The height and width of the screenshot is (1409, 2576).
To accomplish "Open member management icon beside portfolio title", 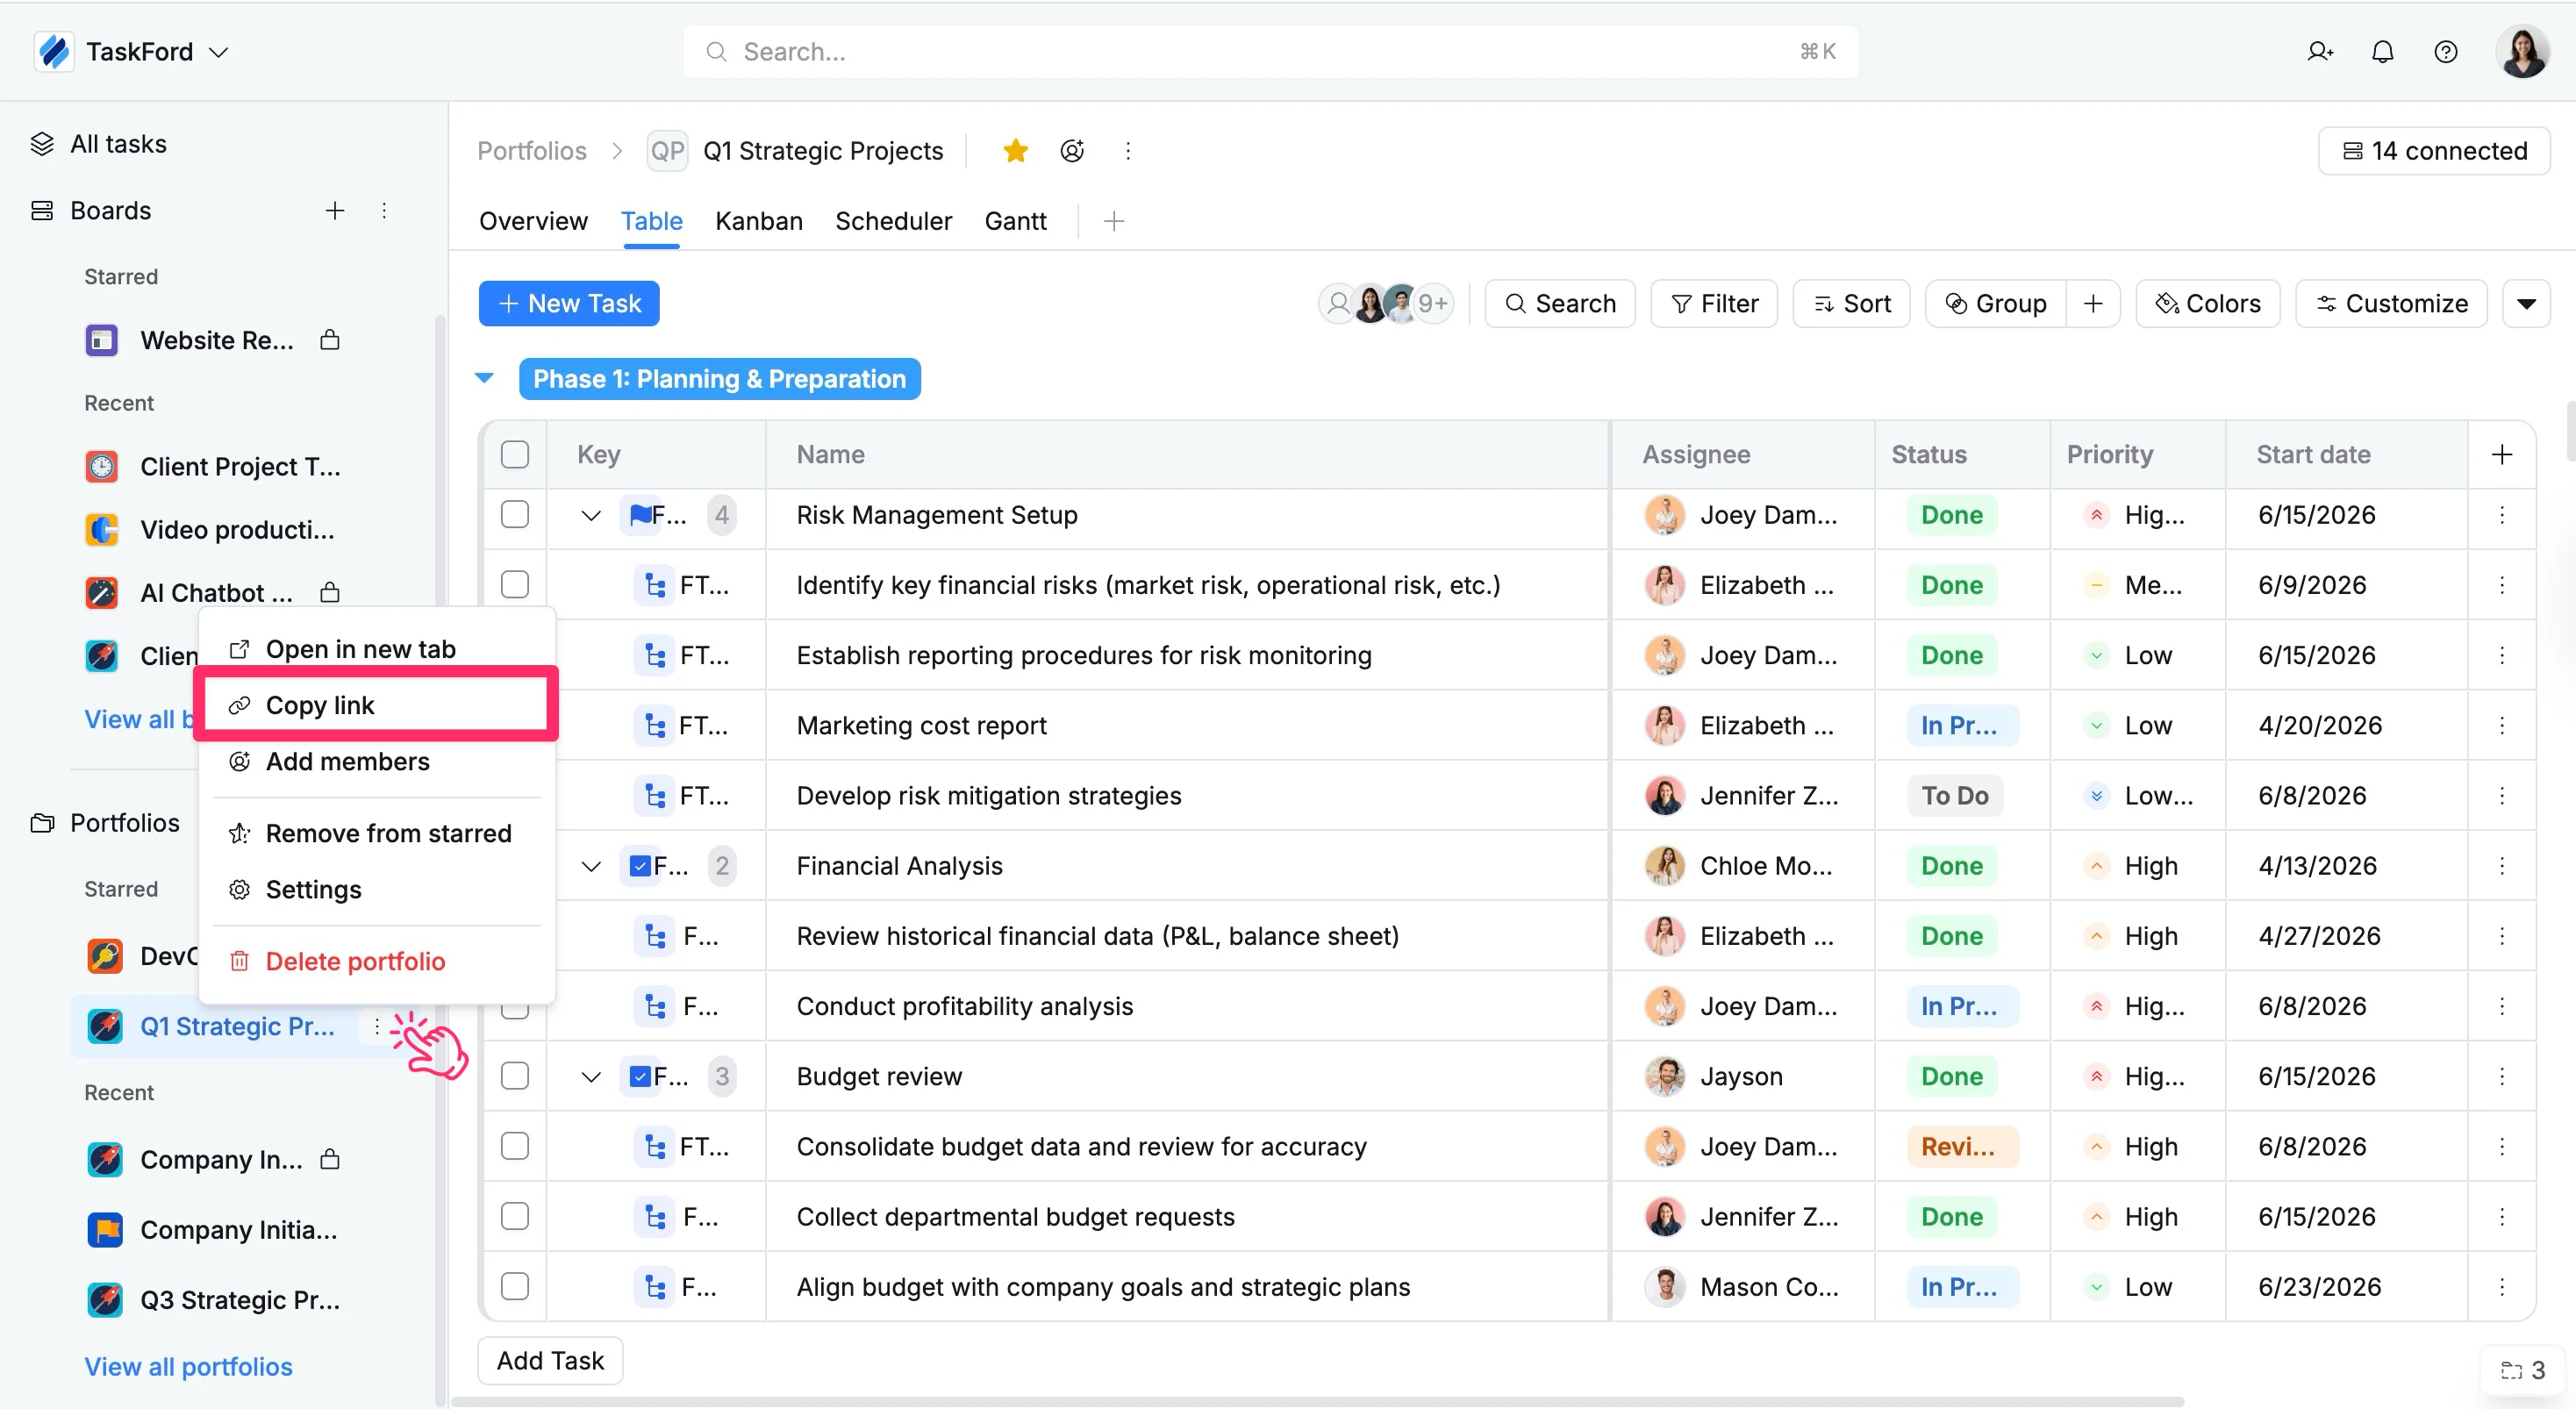I will point(1072,151).
